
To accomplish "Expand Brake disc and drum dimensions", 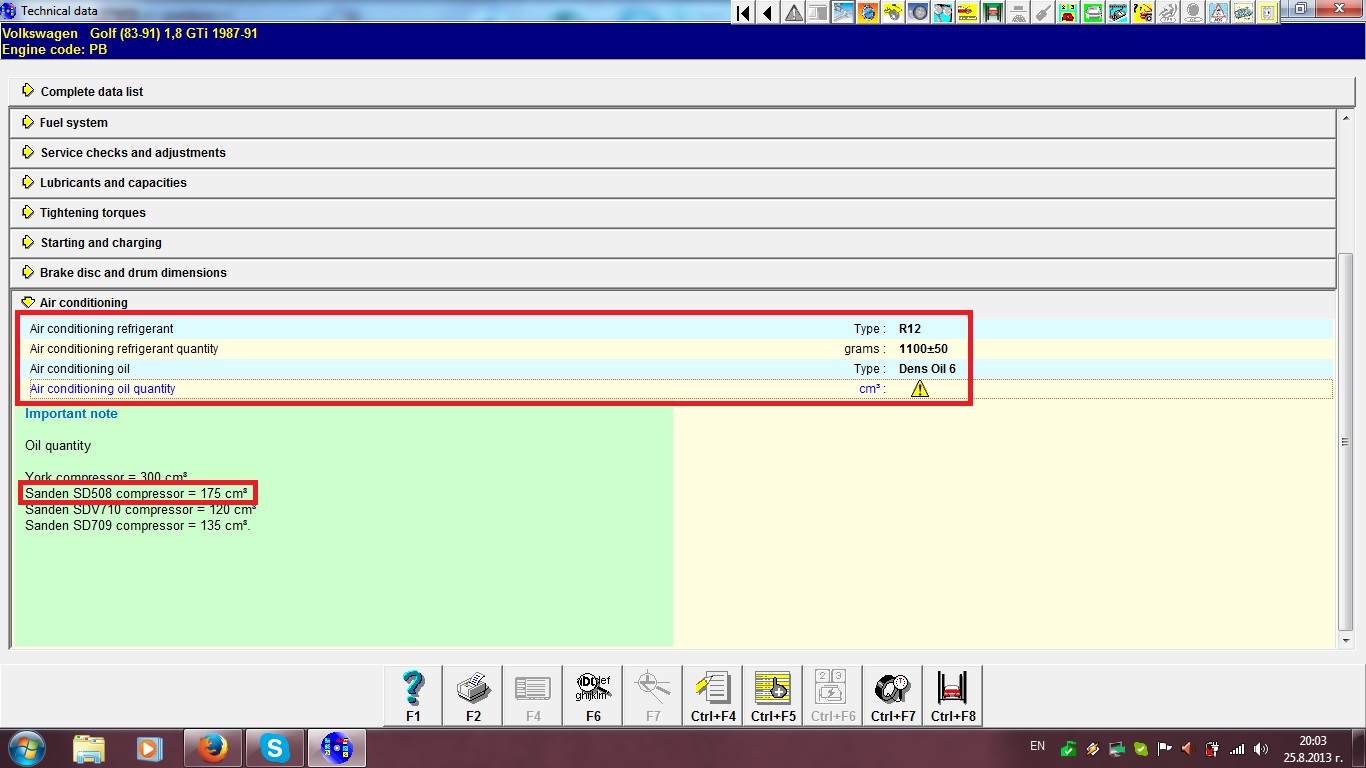I will point(133,273).
